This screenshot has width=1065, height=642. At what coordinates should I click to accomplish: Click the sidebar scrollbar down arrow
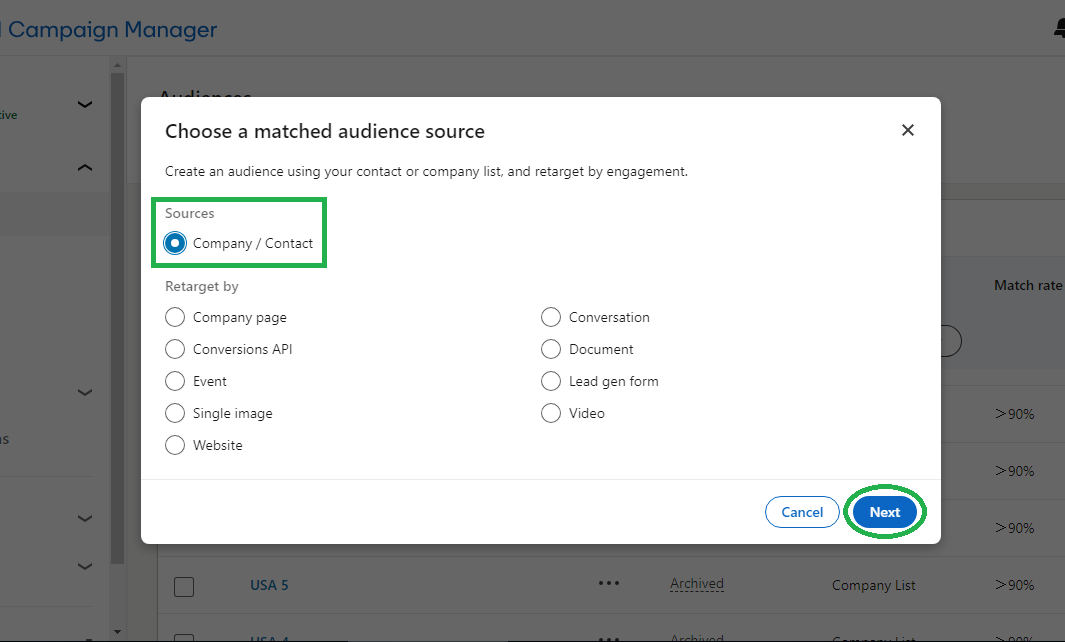(x=117, y=631)
